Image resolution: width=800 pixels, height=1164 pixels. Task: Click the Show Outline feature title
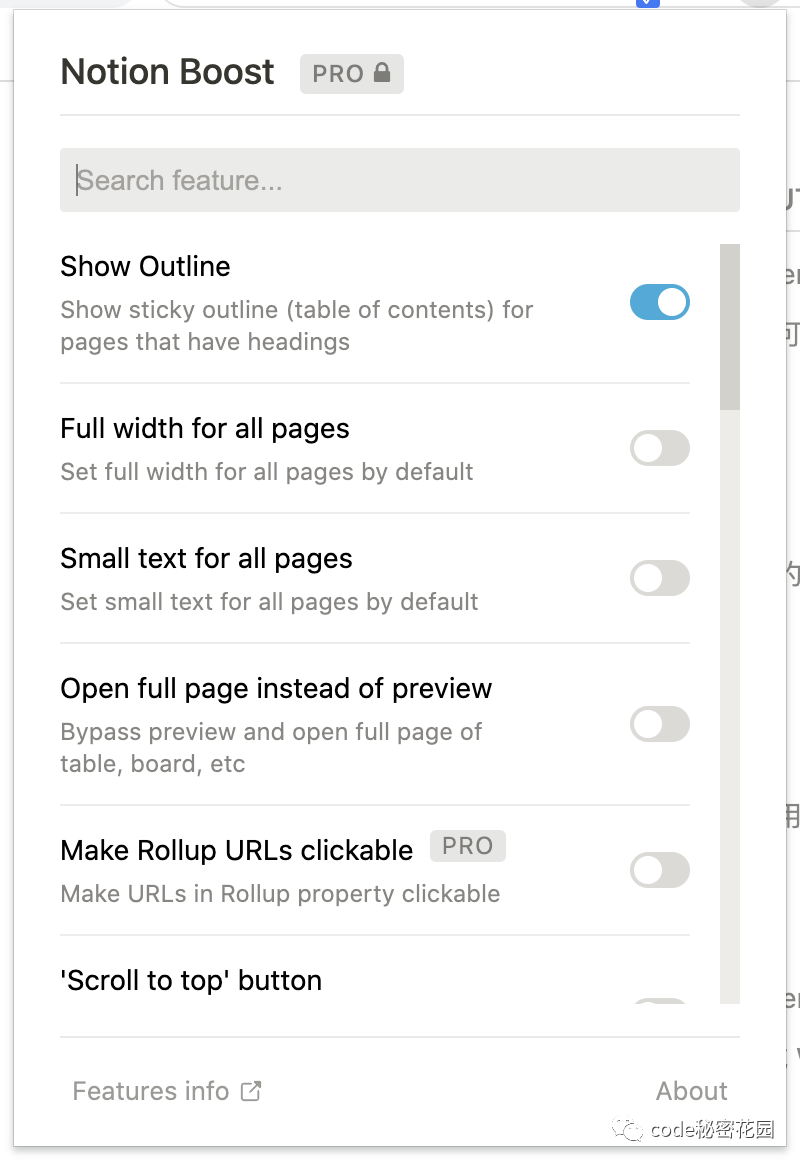(x=145, y=266)
